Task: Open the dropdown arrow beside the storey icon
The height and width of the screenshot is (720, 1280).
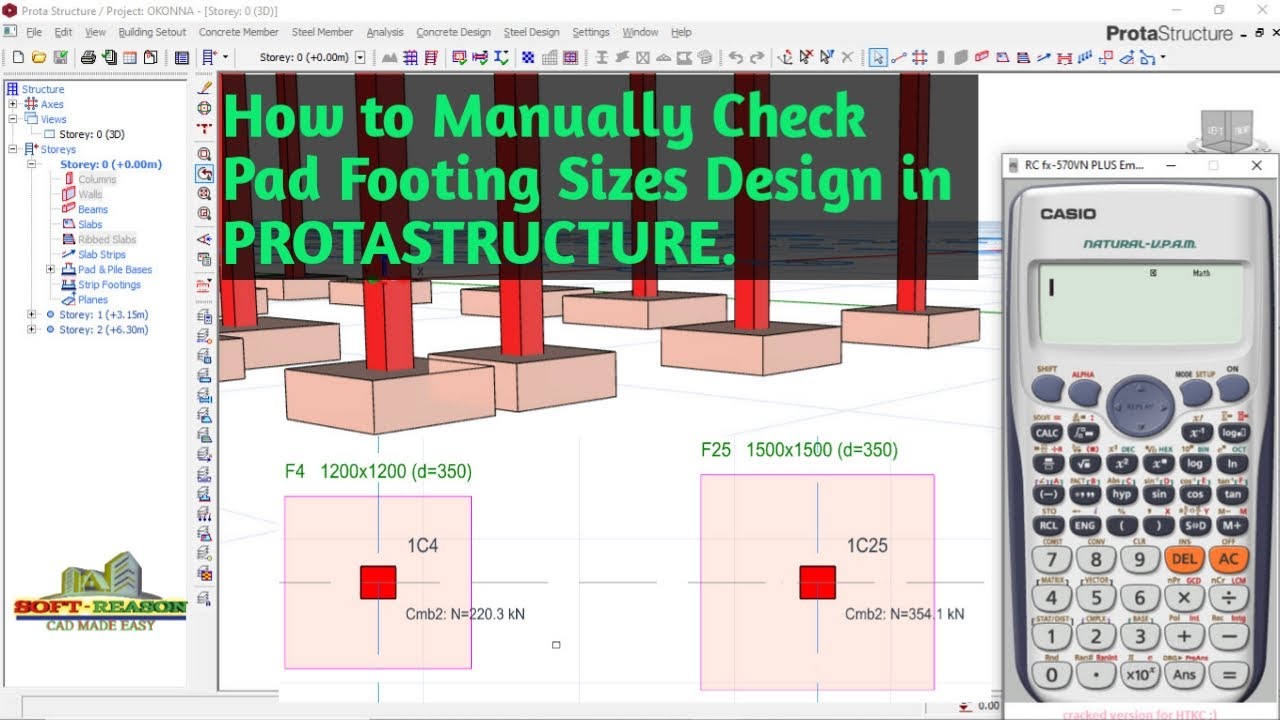Action: coord(225,58)
